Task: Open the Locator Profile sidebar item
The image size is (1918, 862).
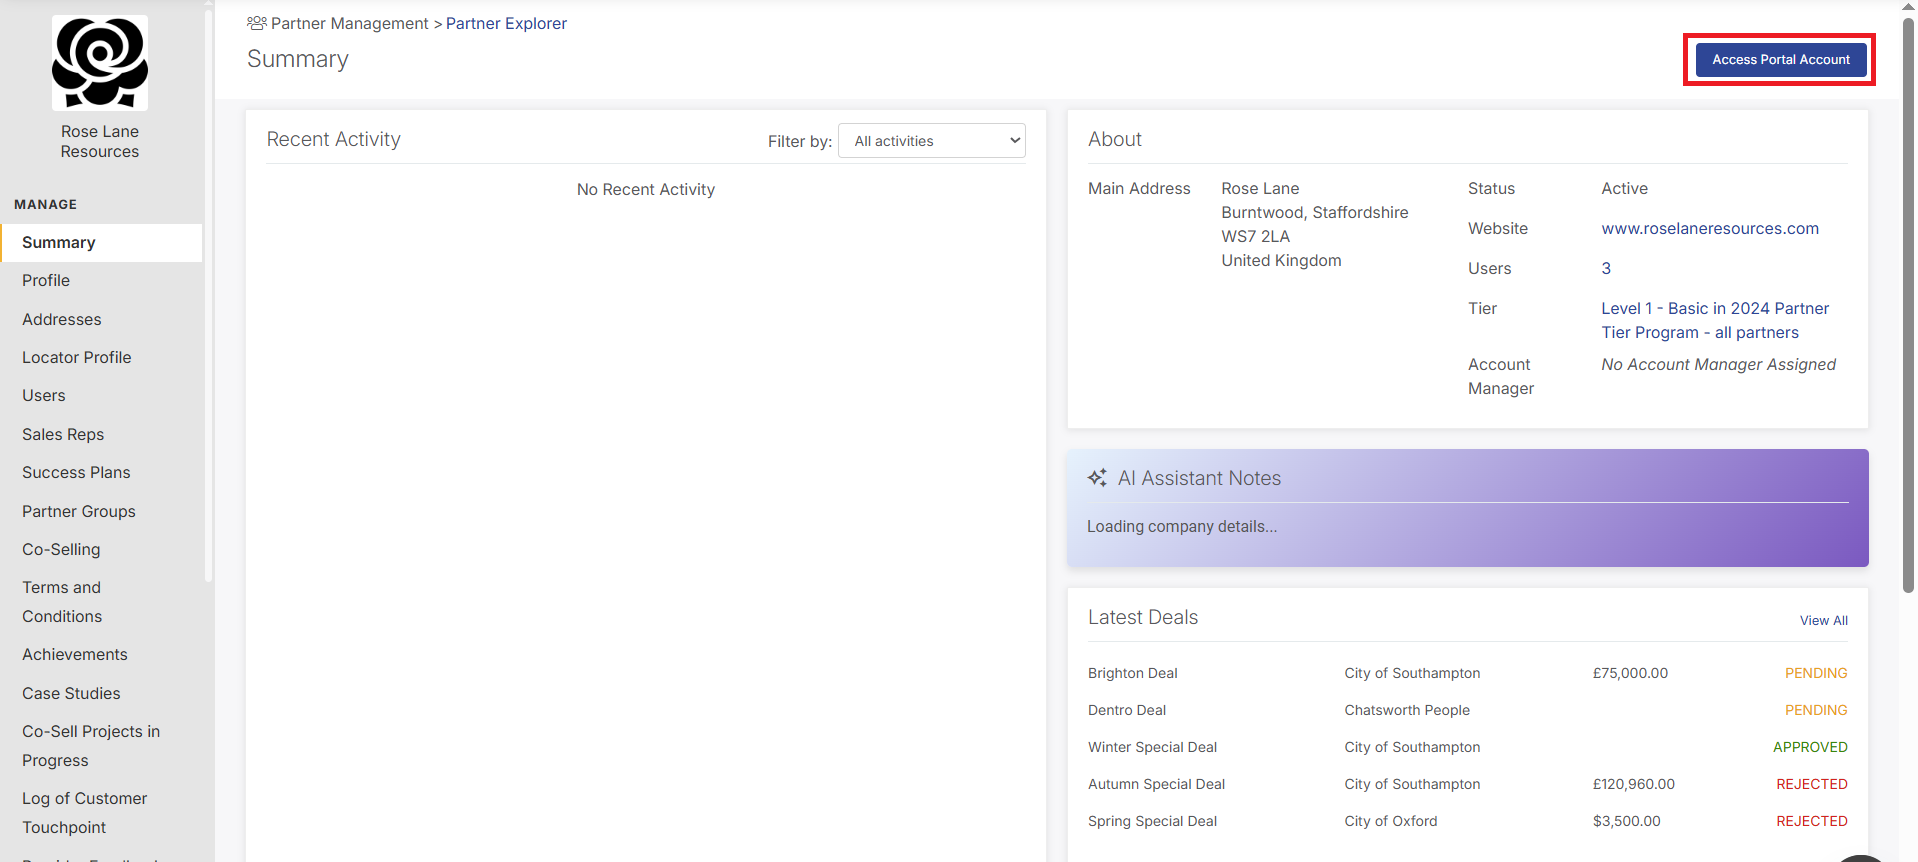Action: point(77,357)
